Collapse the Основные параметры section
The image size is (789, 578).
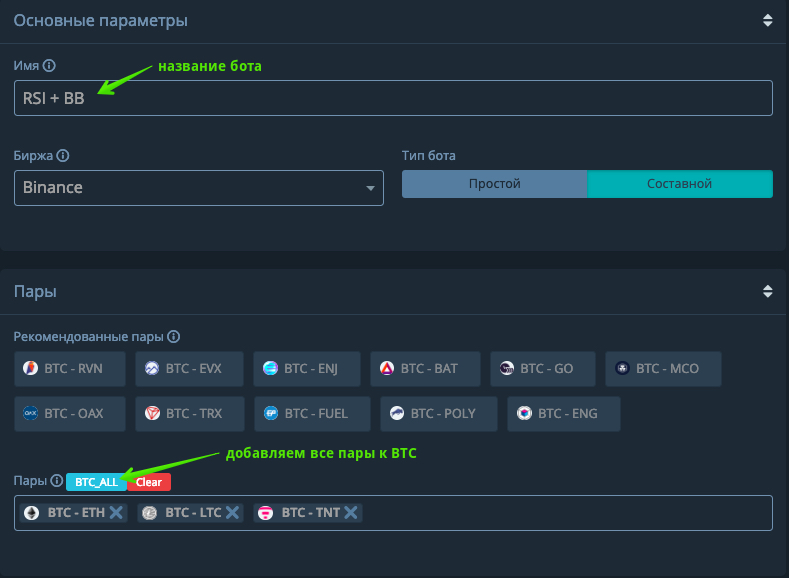coord(767,20)
